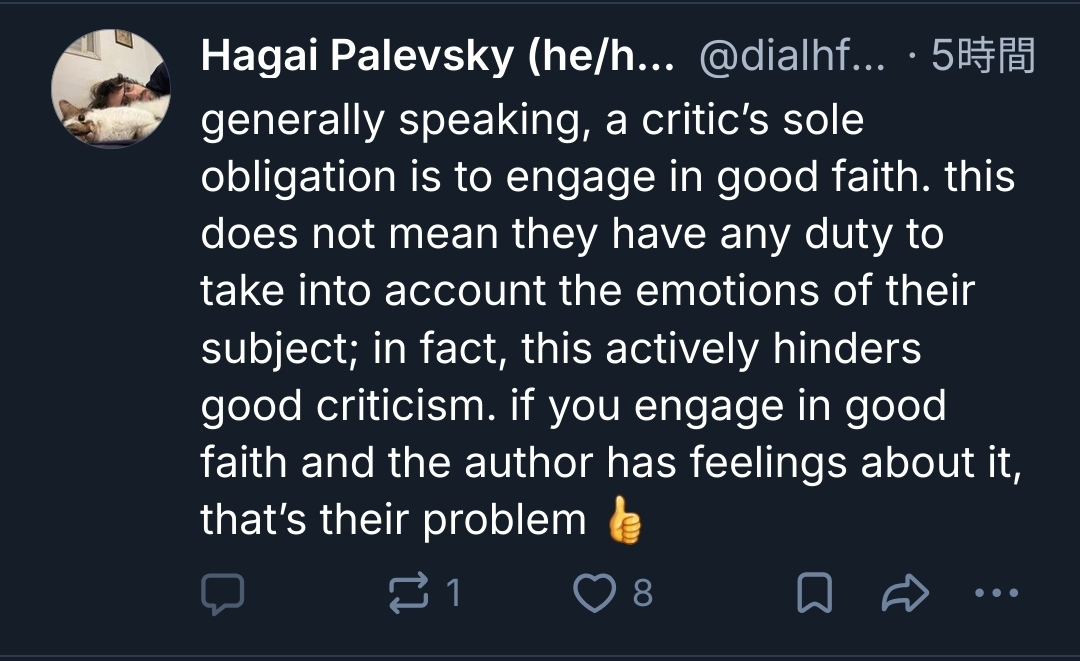This screenshot has height=661, width=1080.
Task: Open the reply composer via speech bubble icon
Action: (x=223, y=594)
